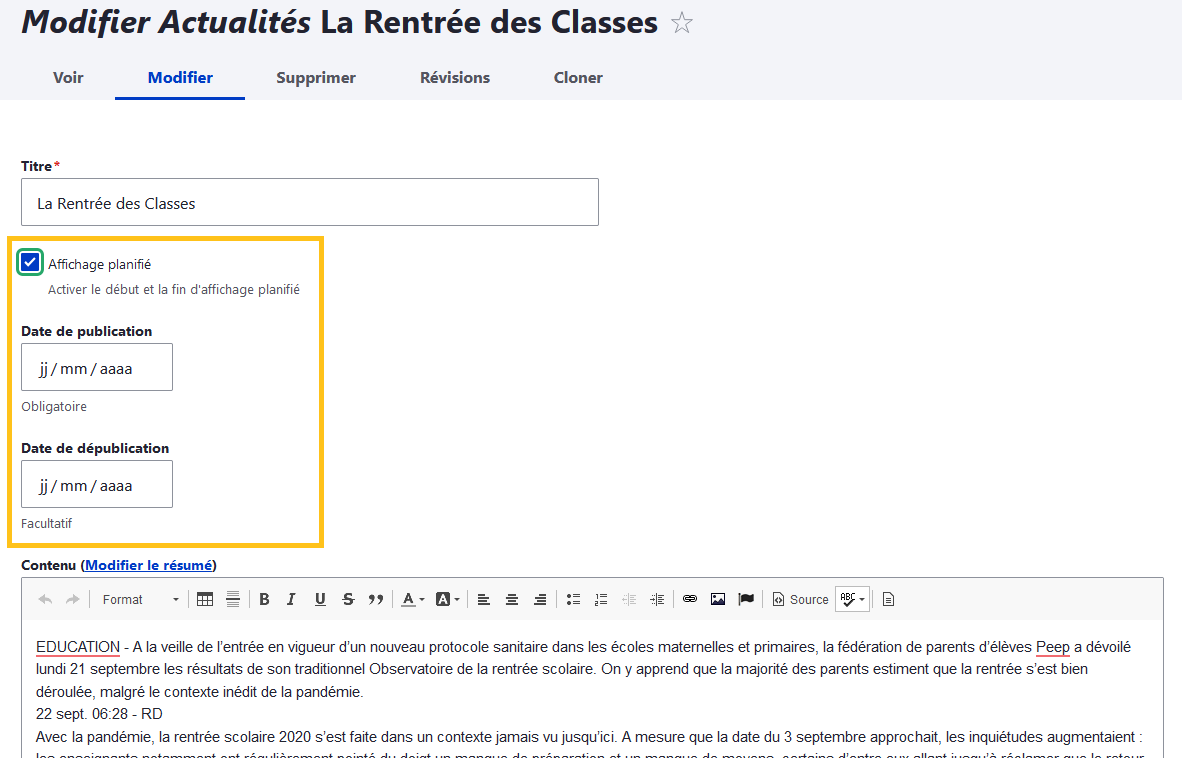Click the Underline toolbar icon

pos(320,599)
